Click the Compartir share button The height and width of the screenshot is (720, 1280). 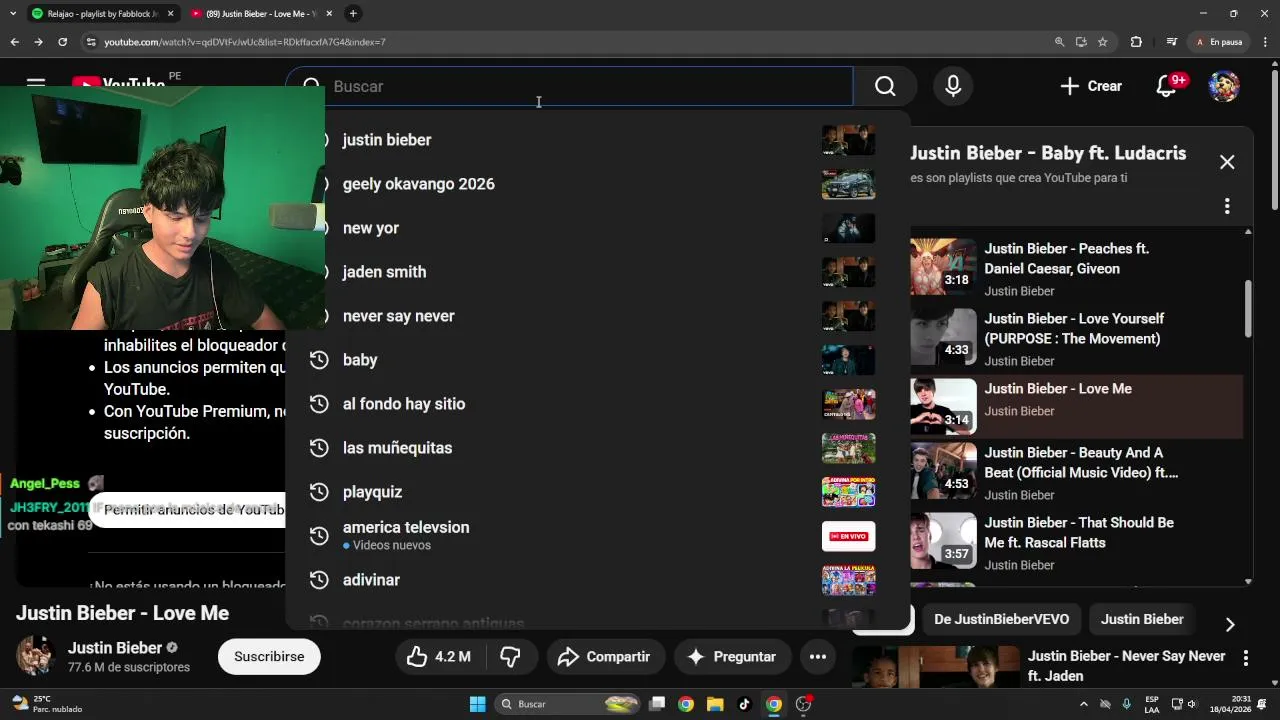[x=605, y=657]
